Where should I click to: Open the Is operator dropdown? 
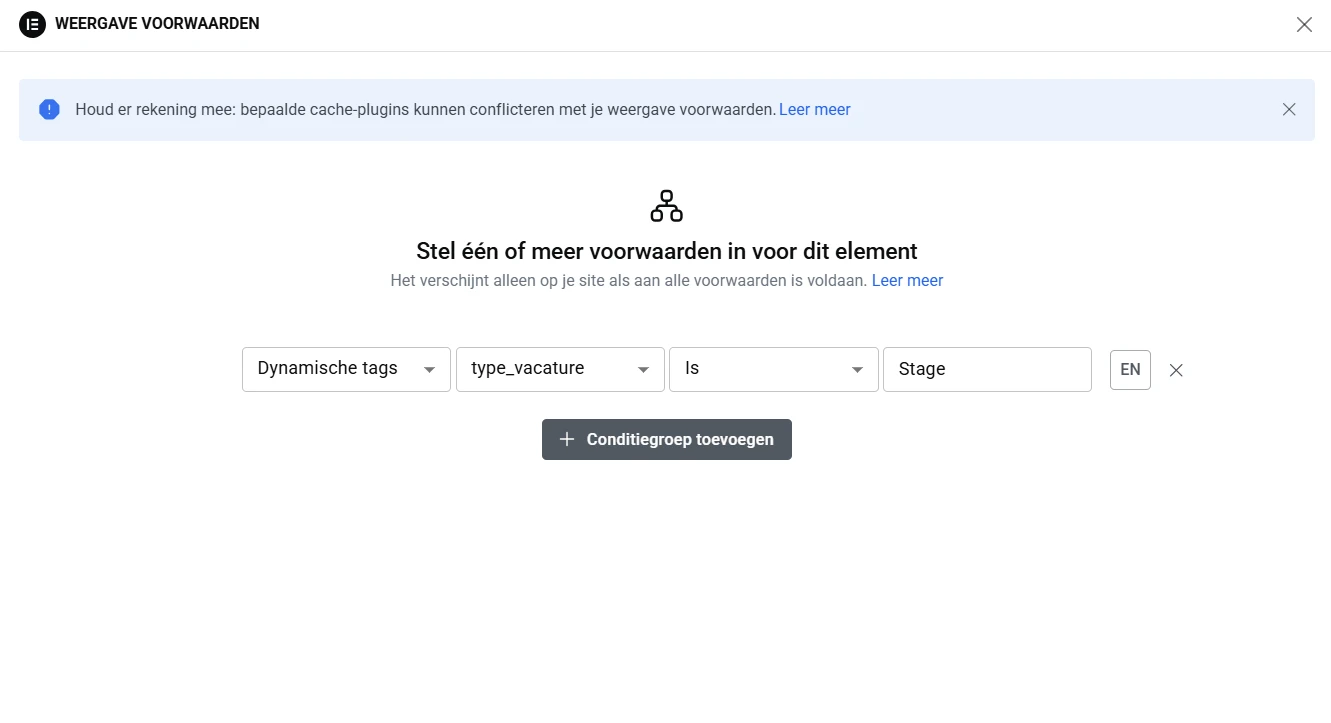pyautogui.click(x=774, y=369)
